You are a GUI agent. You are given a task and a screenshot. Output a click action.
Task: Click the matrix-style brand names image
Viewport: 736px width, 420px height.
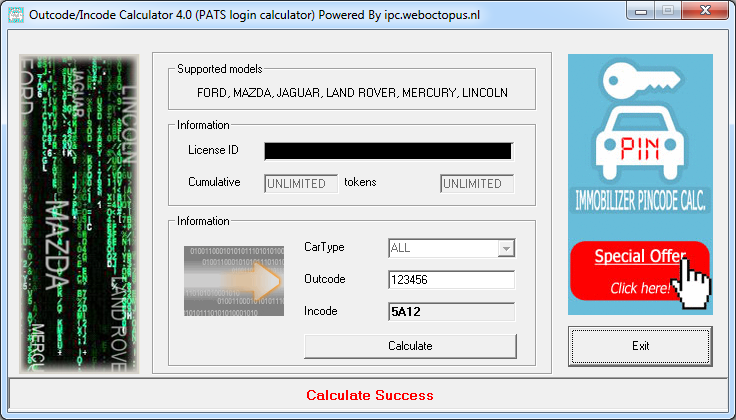(79, 214)
